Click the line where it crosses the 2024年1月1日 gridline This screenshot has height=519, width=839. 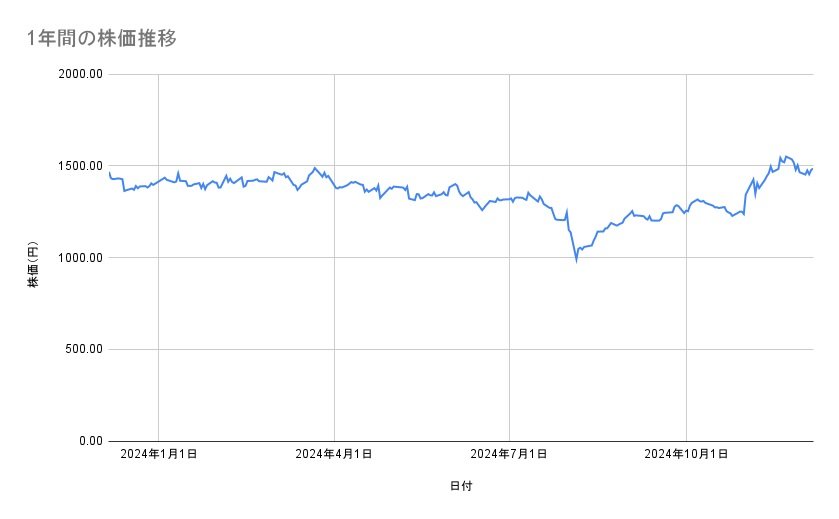pos(158,180)
